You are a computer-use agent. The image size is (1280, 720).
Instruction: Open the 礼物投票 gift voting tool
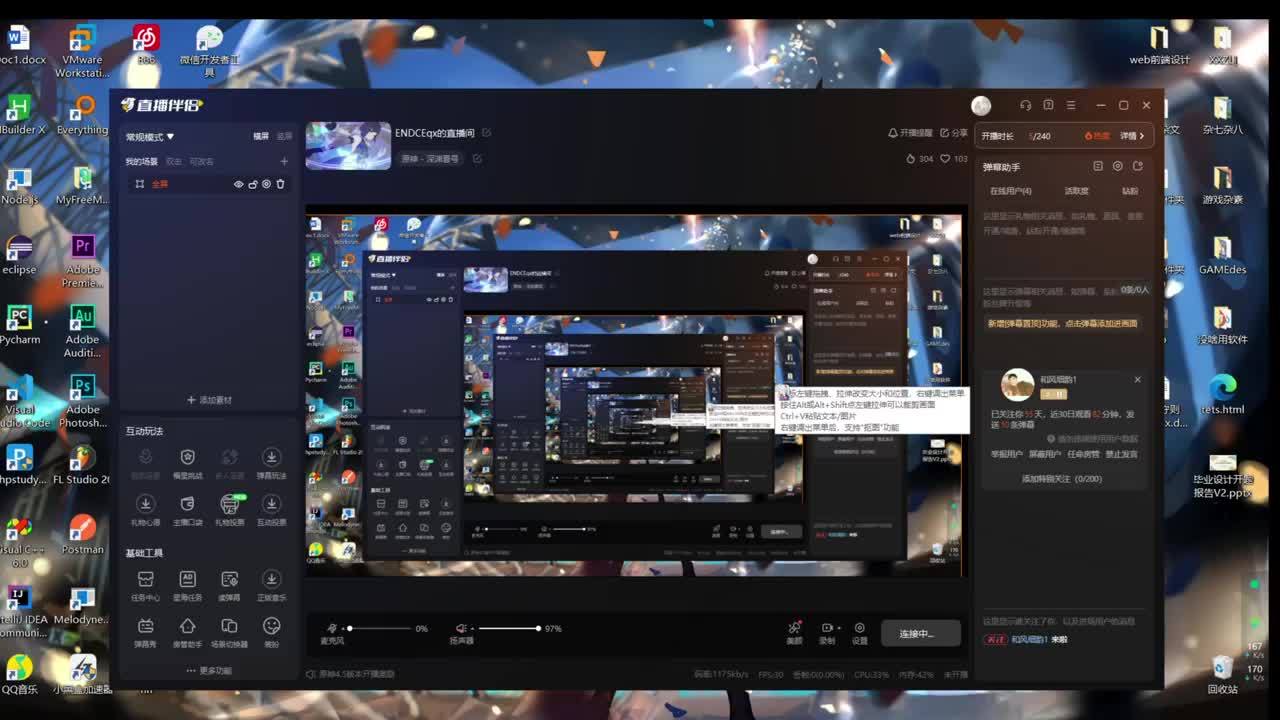click(229, 510)
